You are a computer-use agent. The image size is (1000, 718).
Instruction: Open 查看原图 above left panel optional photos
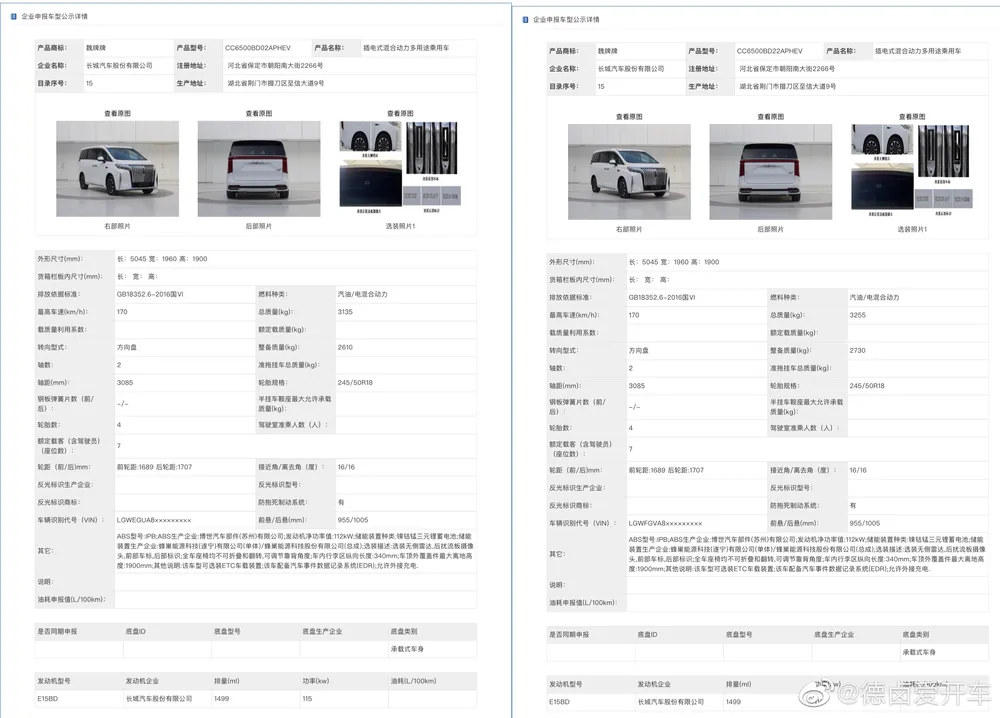[400, 114]
